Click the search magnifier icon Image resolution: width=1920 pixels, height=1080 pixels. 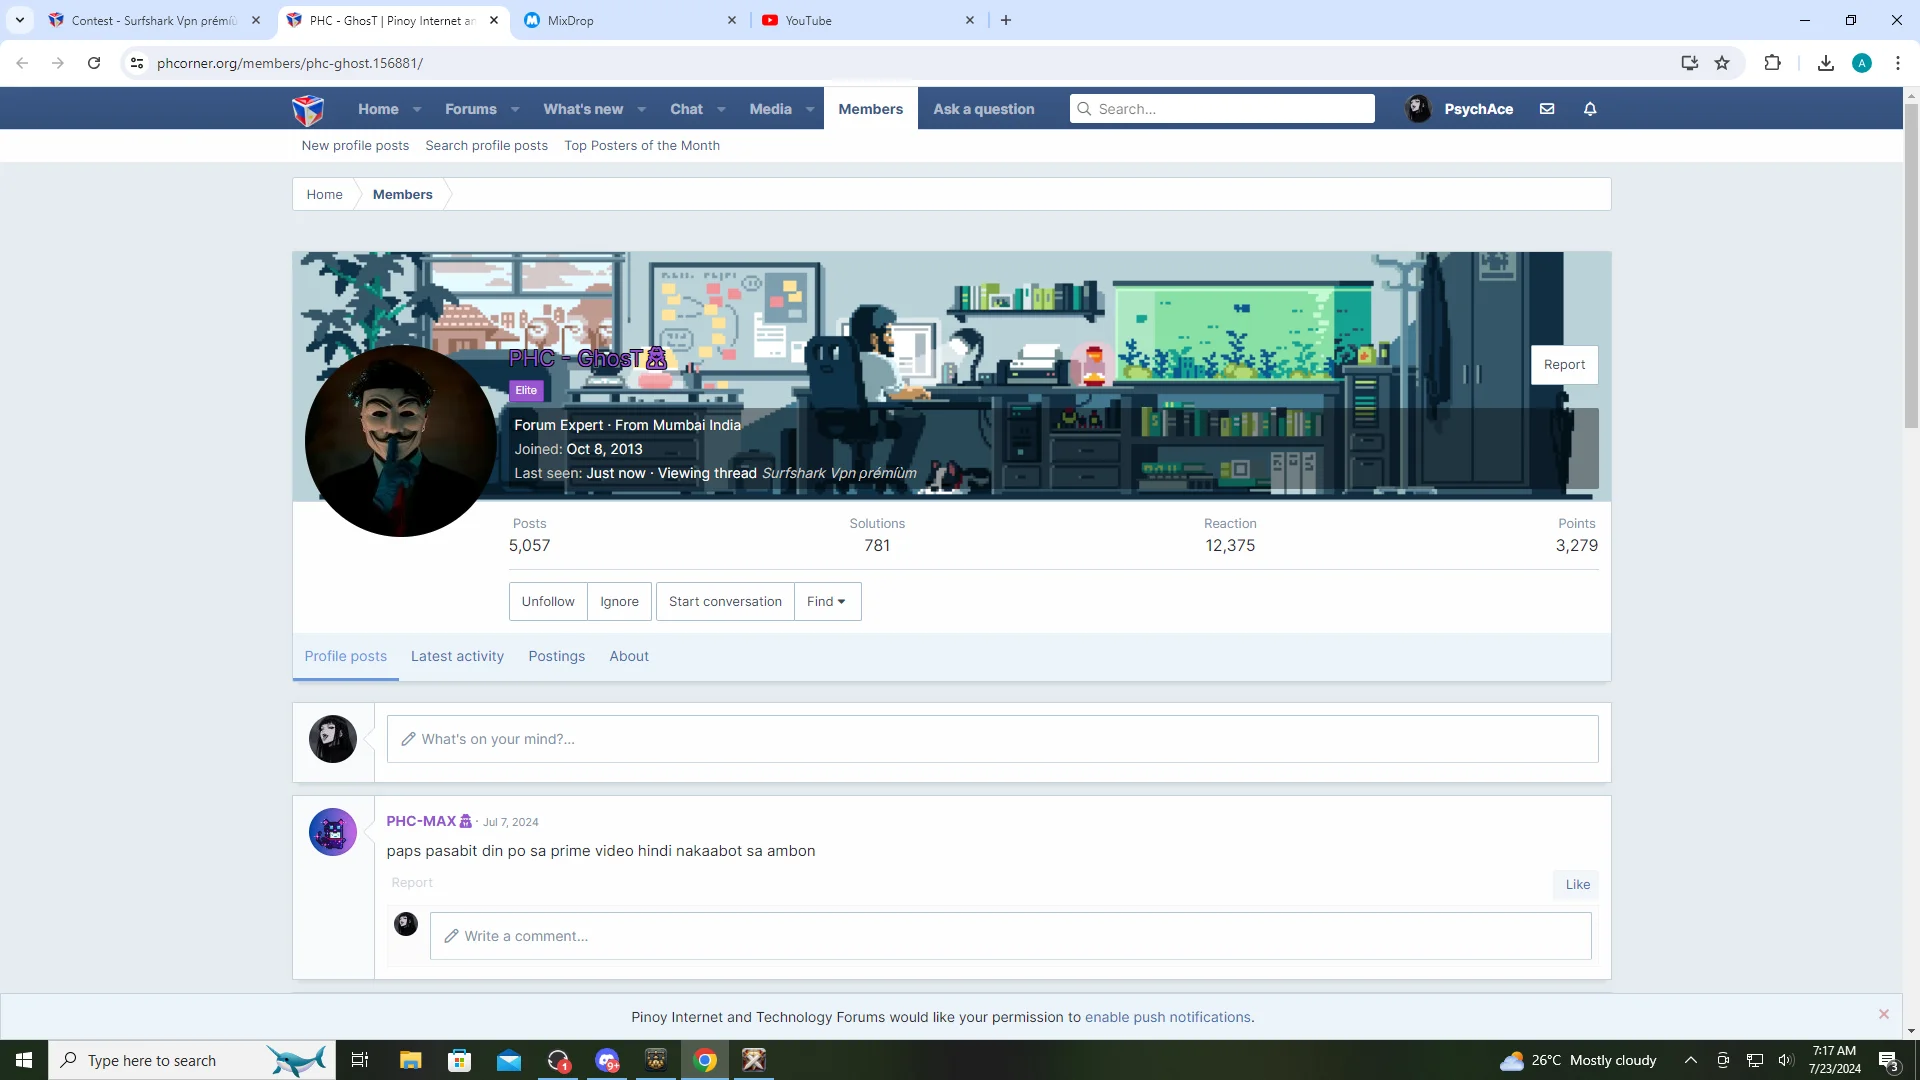[x=1084, y=109]
